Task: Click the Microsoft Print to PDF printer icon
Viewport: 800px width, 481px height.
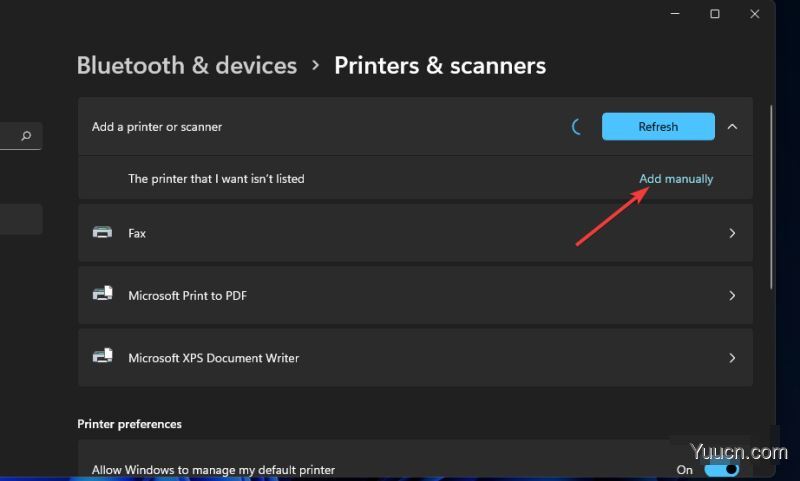Action: pos(102,295)
